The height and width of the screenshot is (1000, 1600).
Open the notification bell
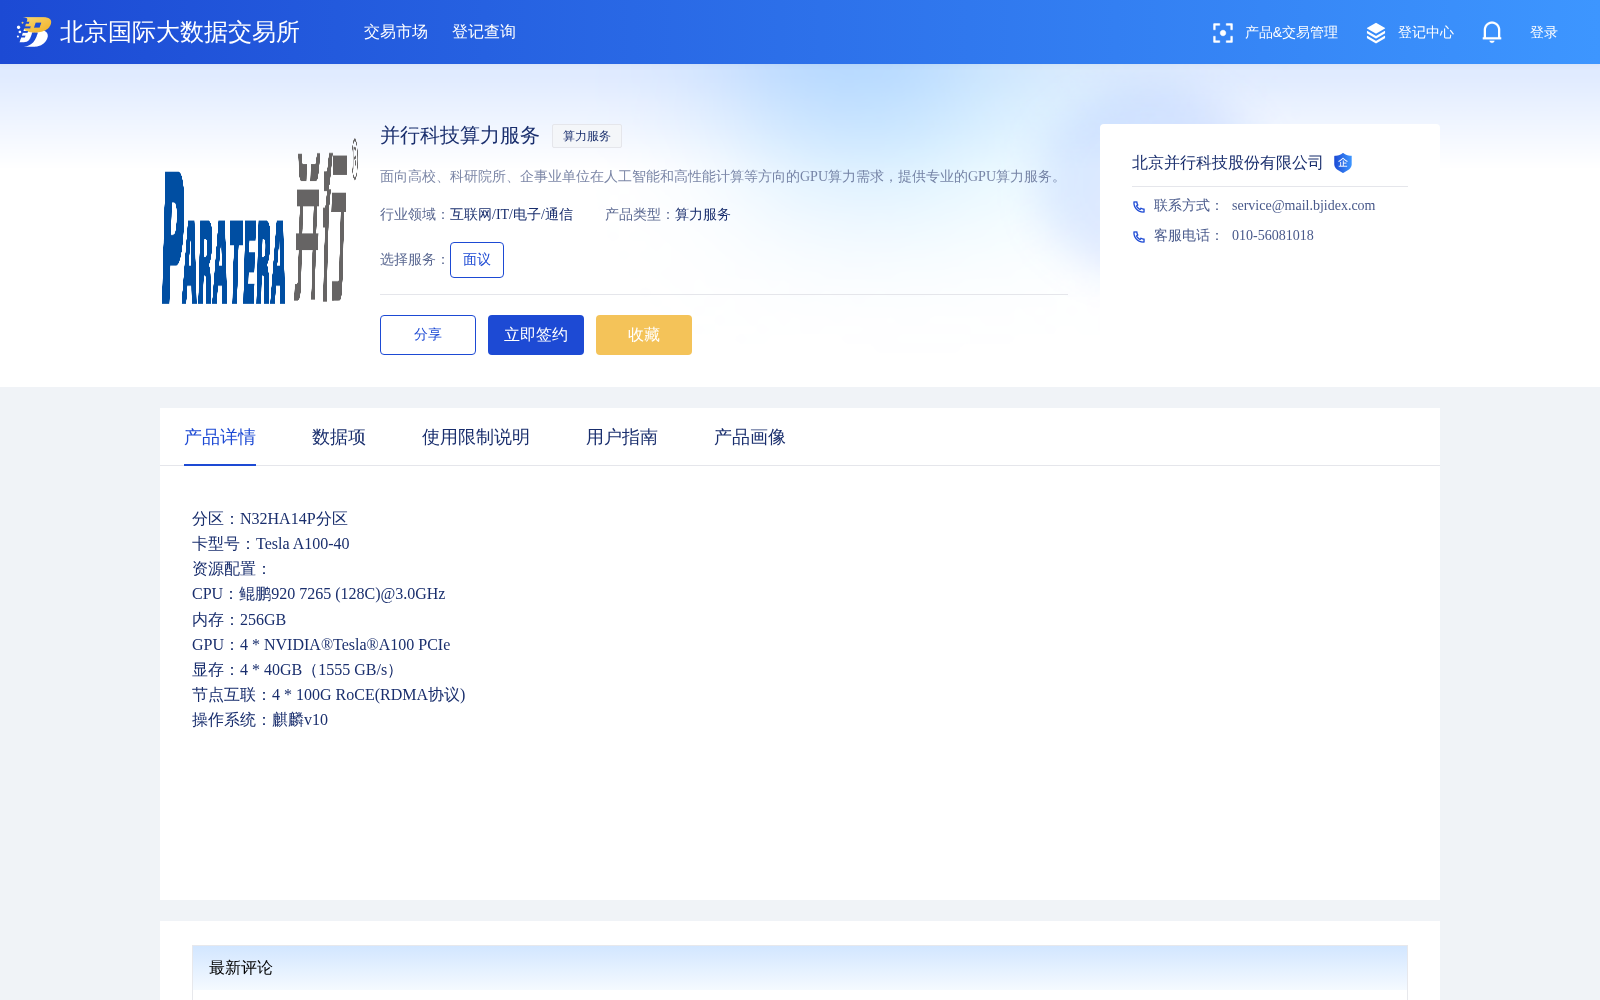pyautogui.click(x=1492, y=32)
